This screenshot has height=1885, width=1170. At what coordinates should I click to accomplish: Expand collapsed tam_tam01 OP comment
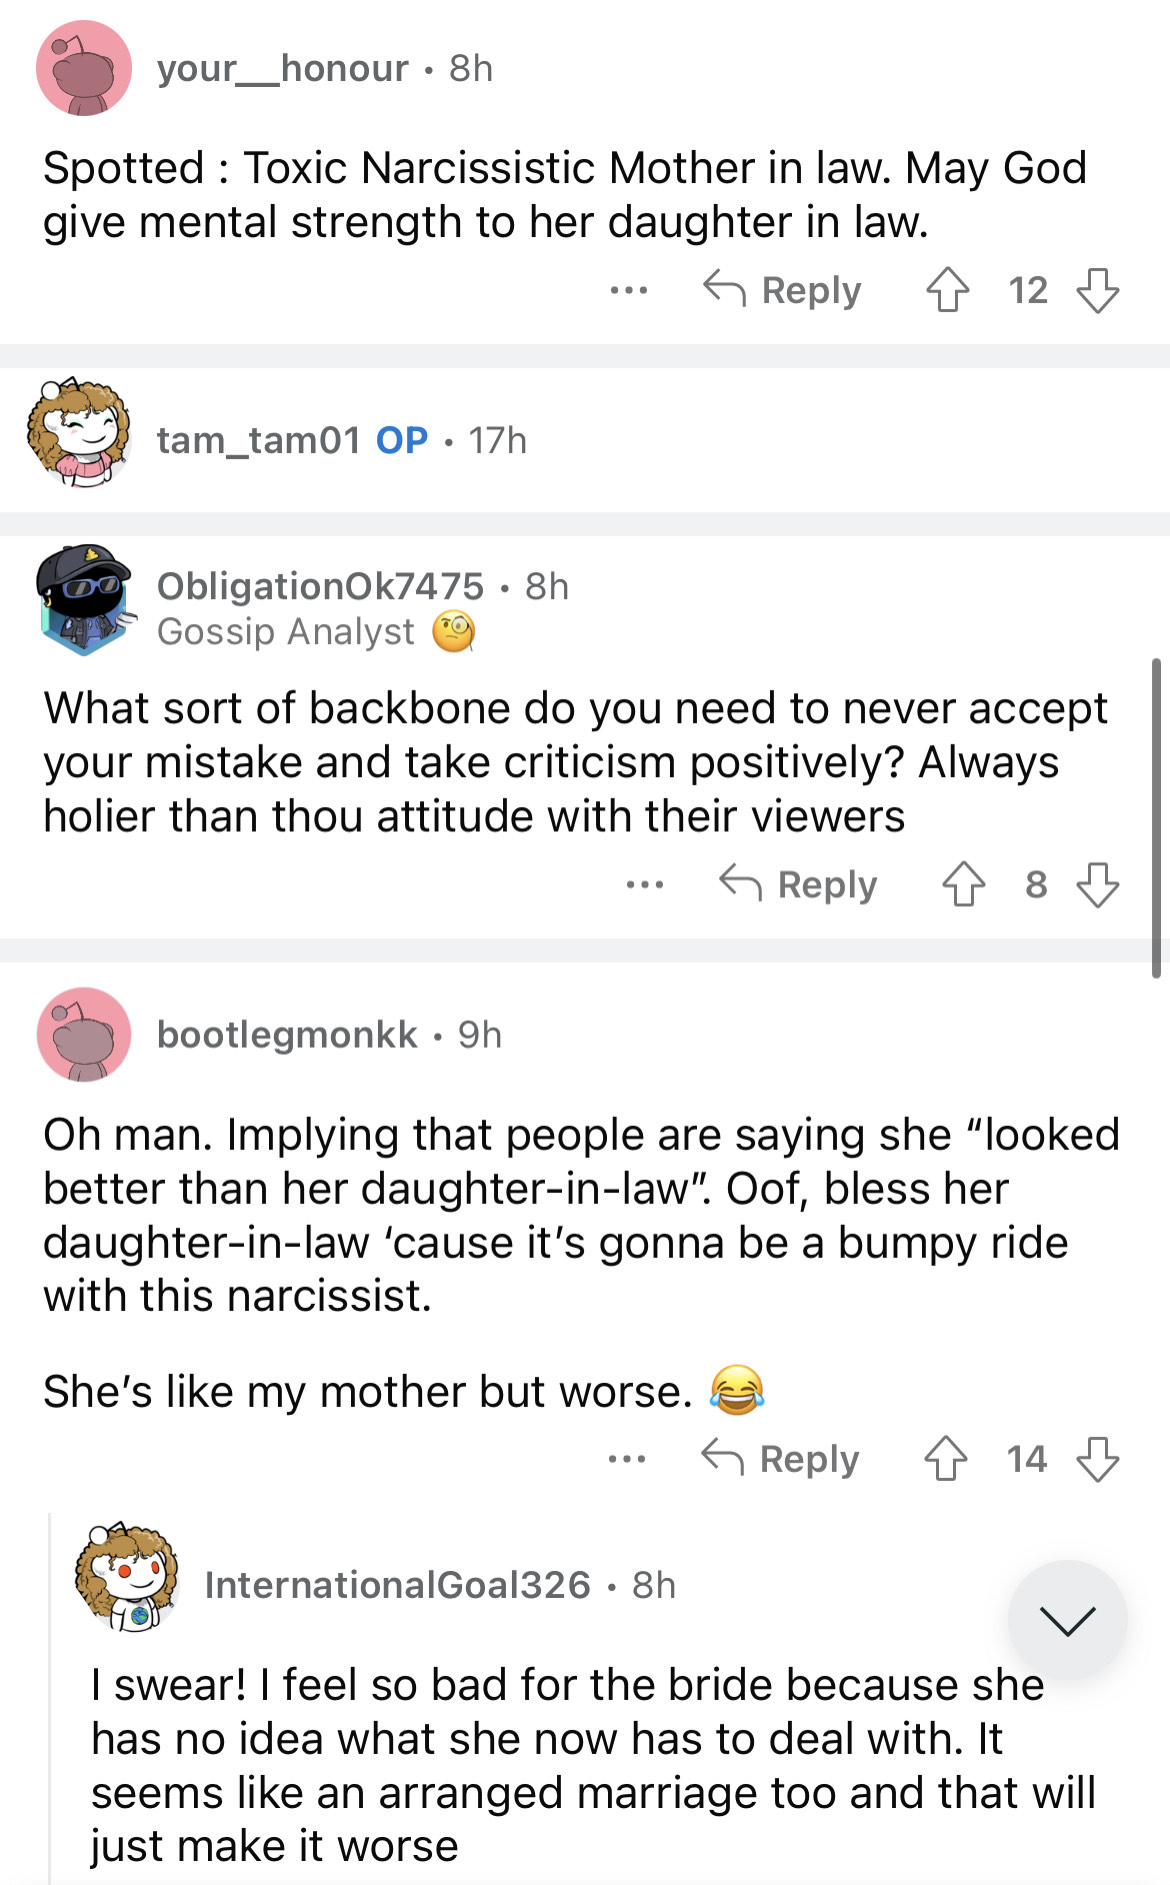340,440
